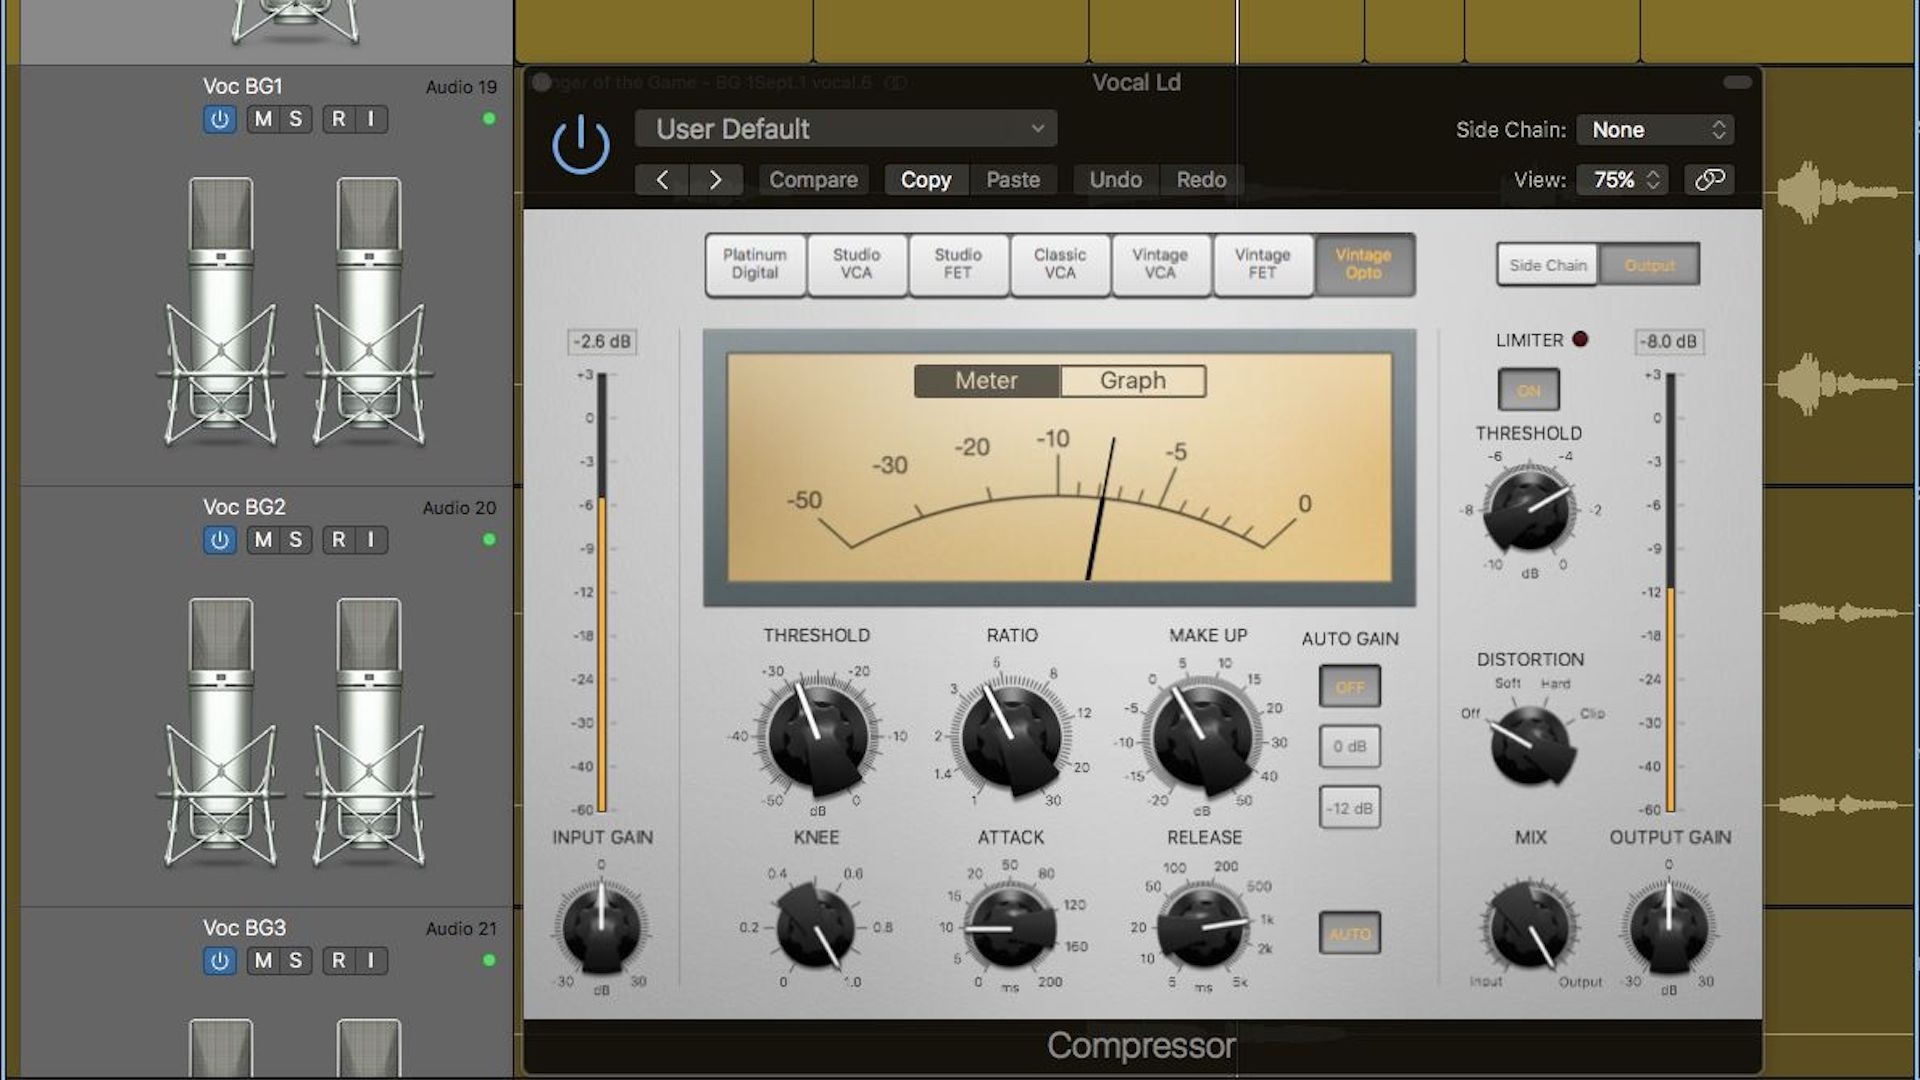
Task: Open the View 75% size dropdown
Action: 1622,180
